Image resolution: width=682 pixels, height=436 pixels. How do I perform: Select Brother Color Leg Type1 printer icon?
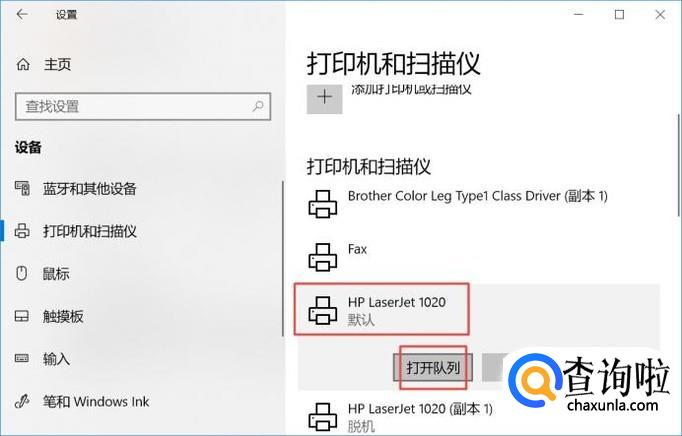point(323,204)
